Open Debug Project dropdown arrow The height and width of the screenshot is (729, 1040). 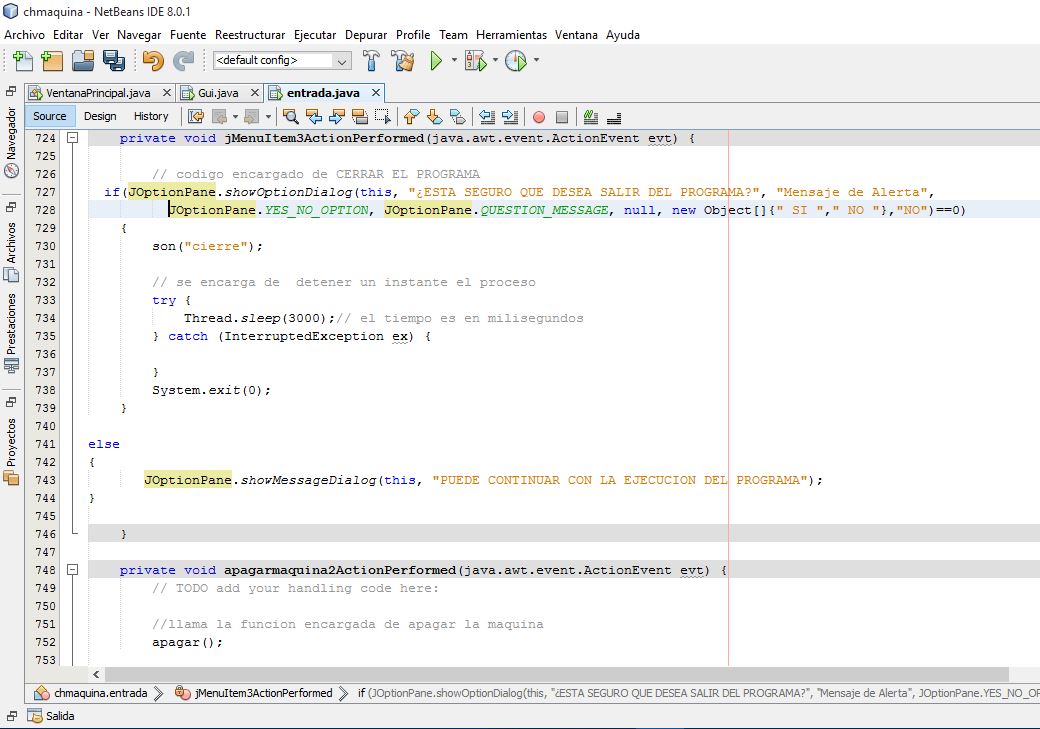tap(495, 60)
